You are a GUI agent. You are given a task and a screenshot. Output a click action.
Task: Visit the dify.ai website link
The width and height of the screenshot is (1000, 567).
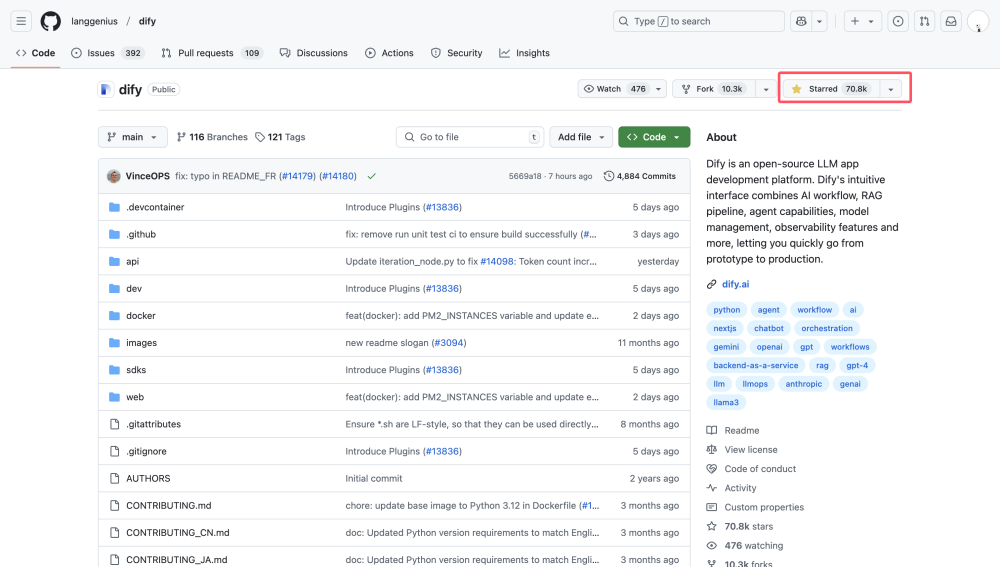tap(735, 284)
